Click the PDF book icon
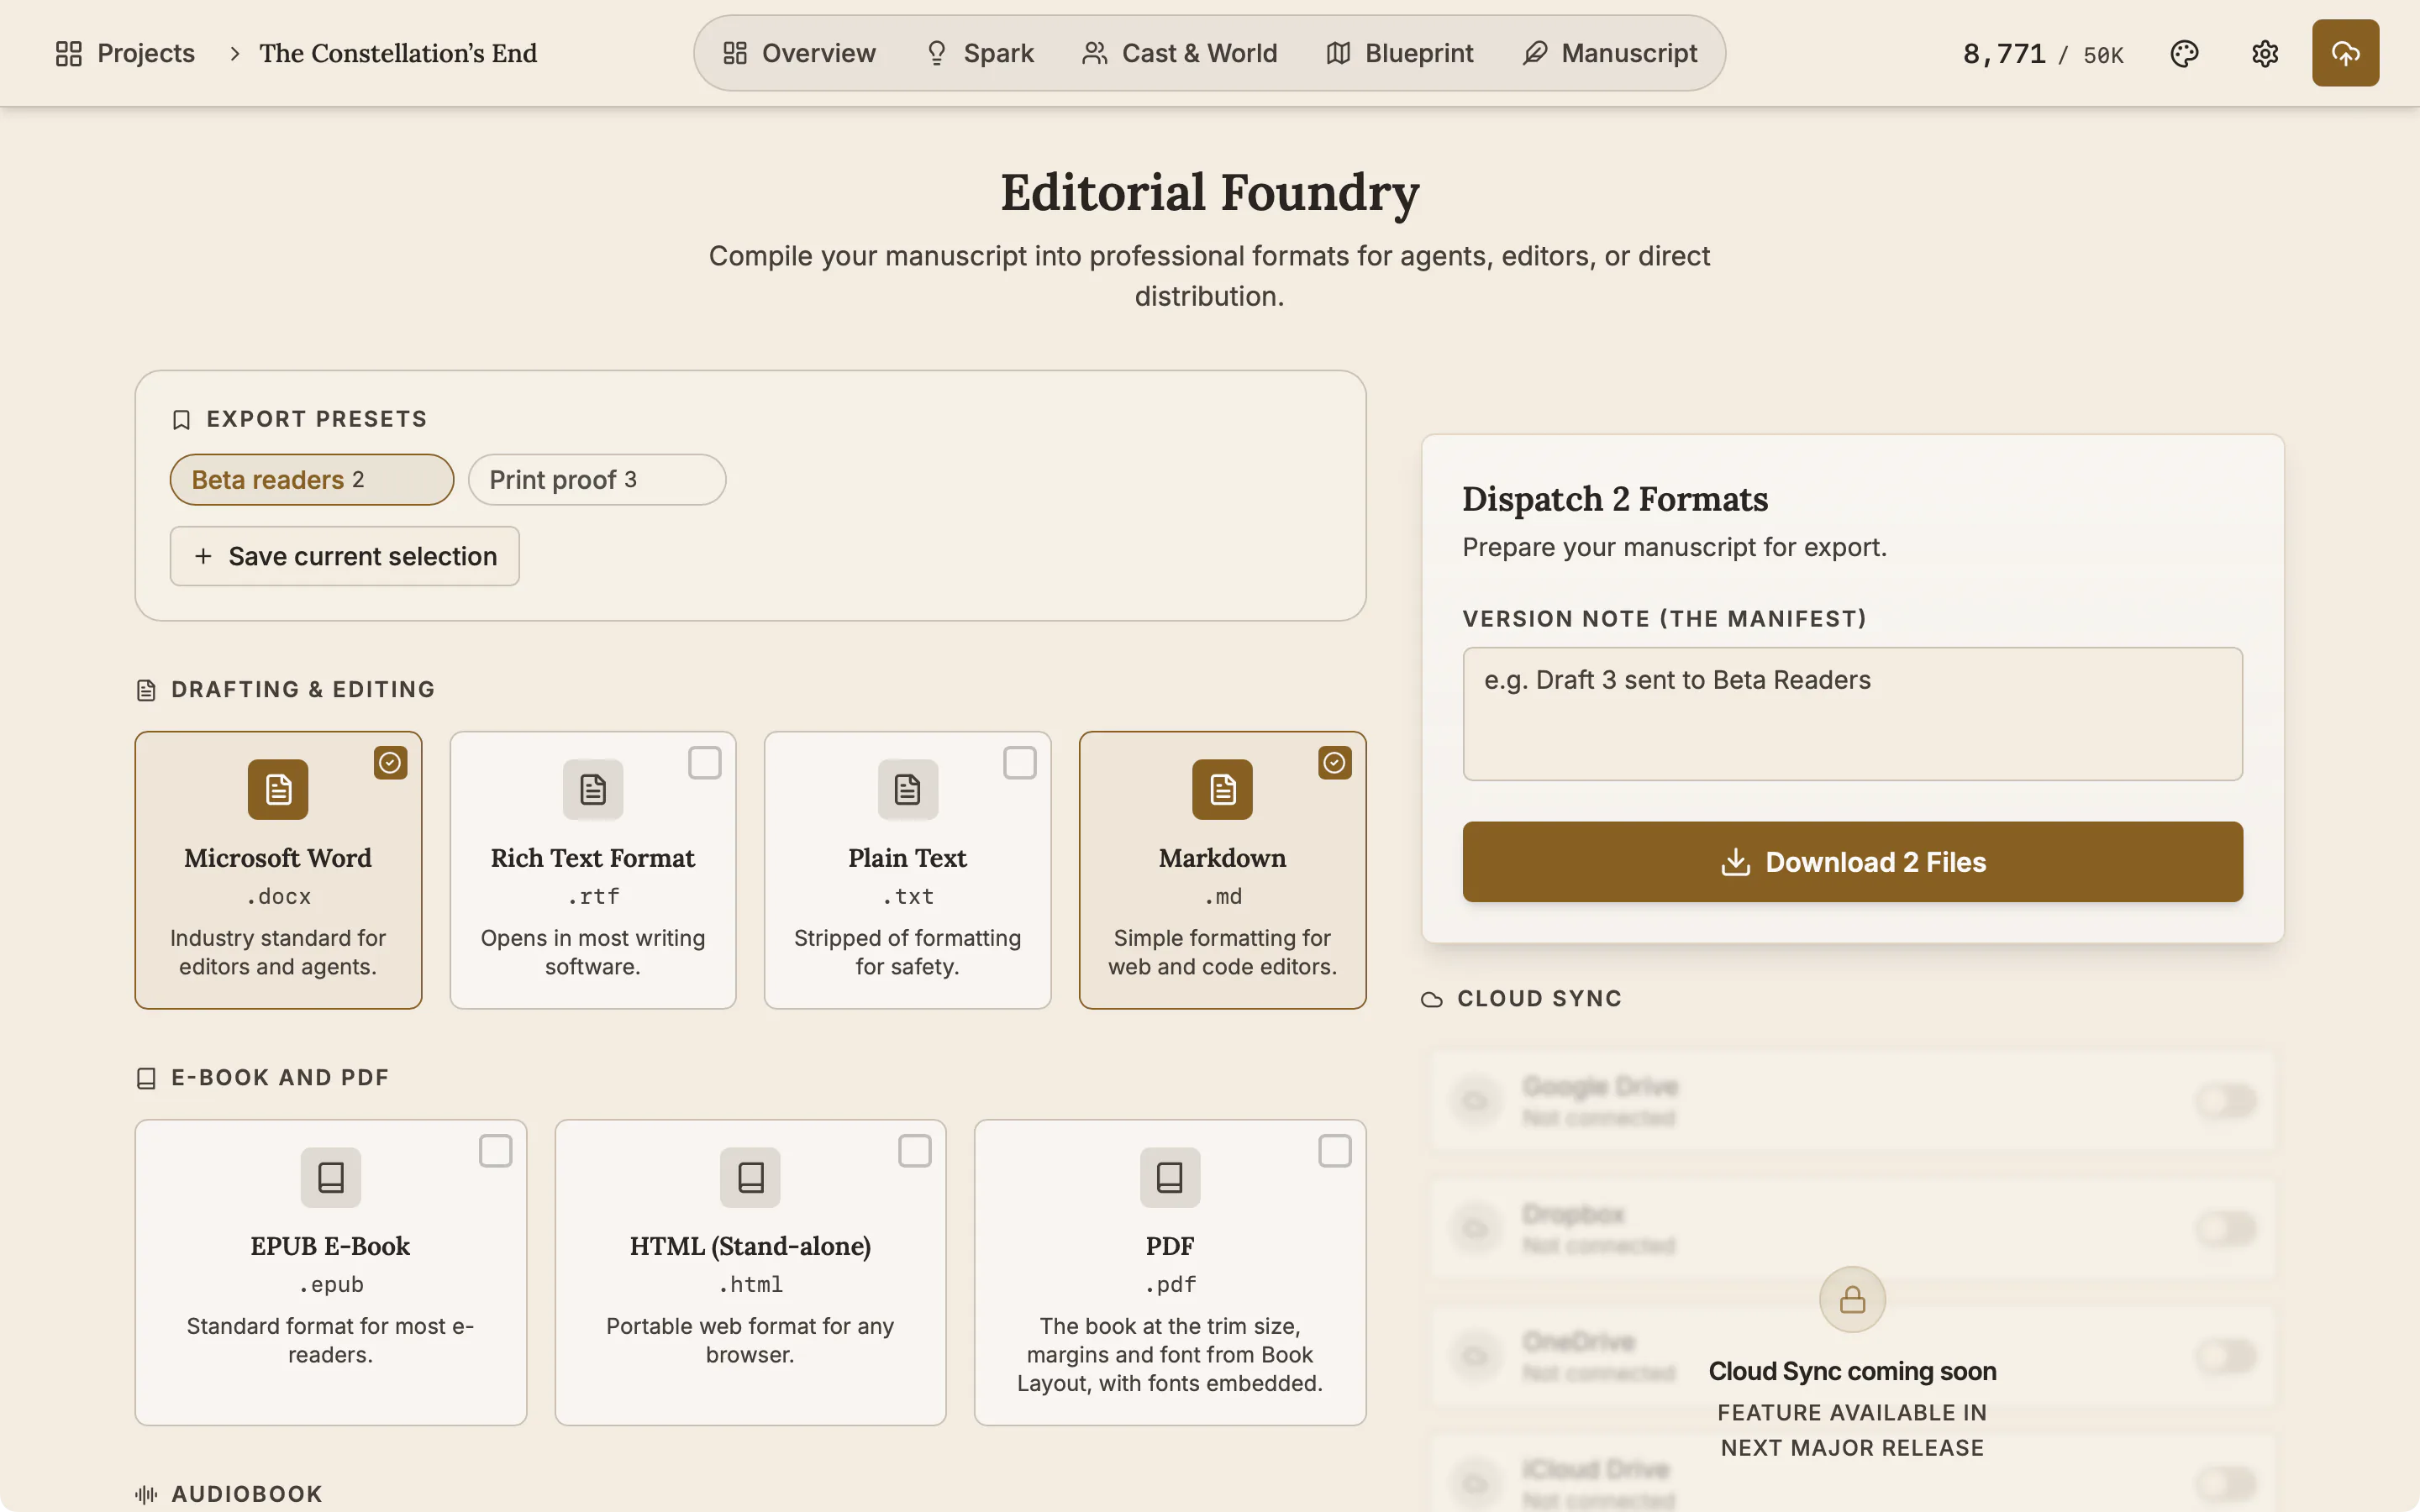This screenshot has height=1512, width=2420. point(1170,1177)
